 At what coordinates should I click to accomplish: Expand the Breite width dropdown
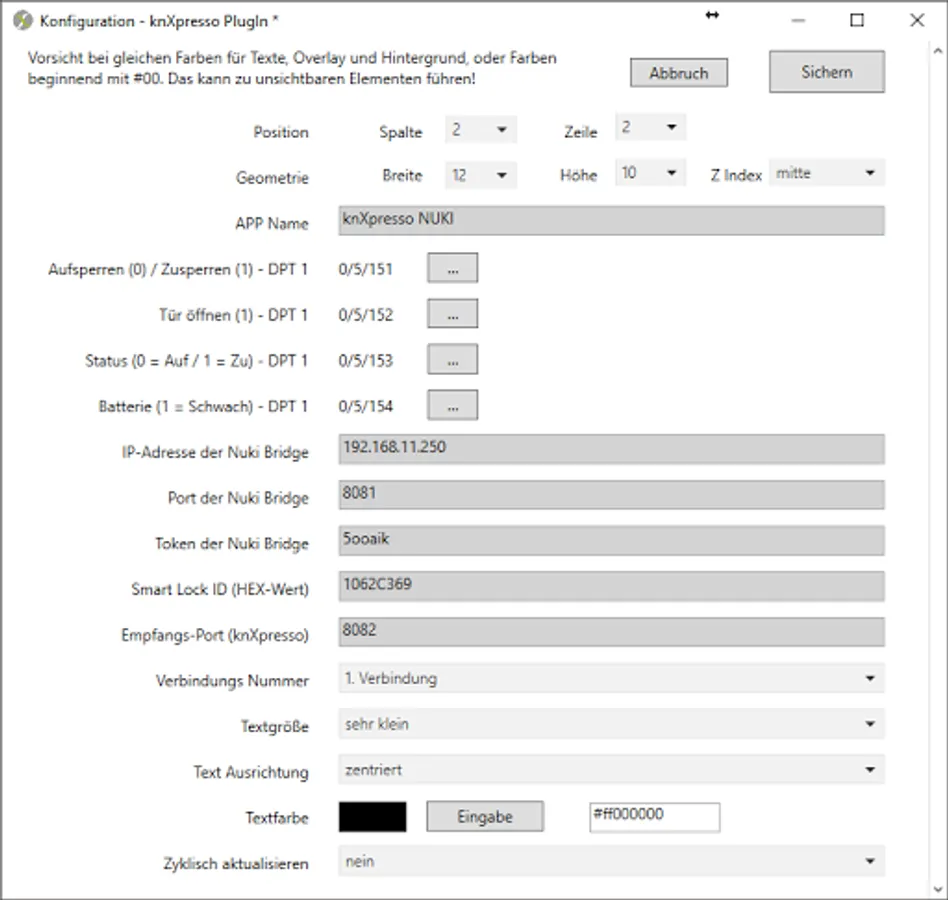tap(481, 175)
